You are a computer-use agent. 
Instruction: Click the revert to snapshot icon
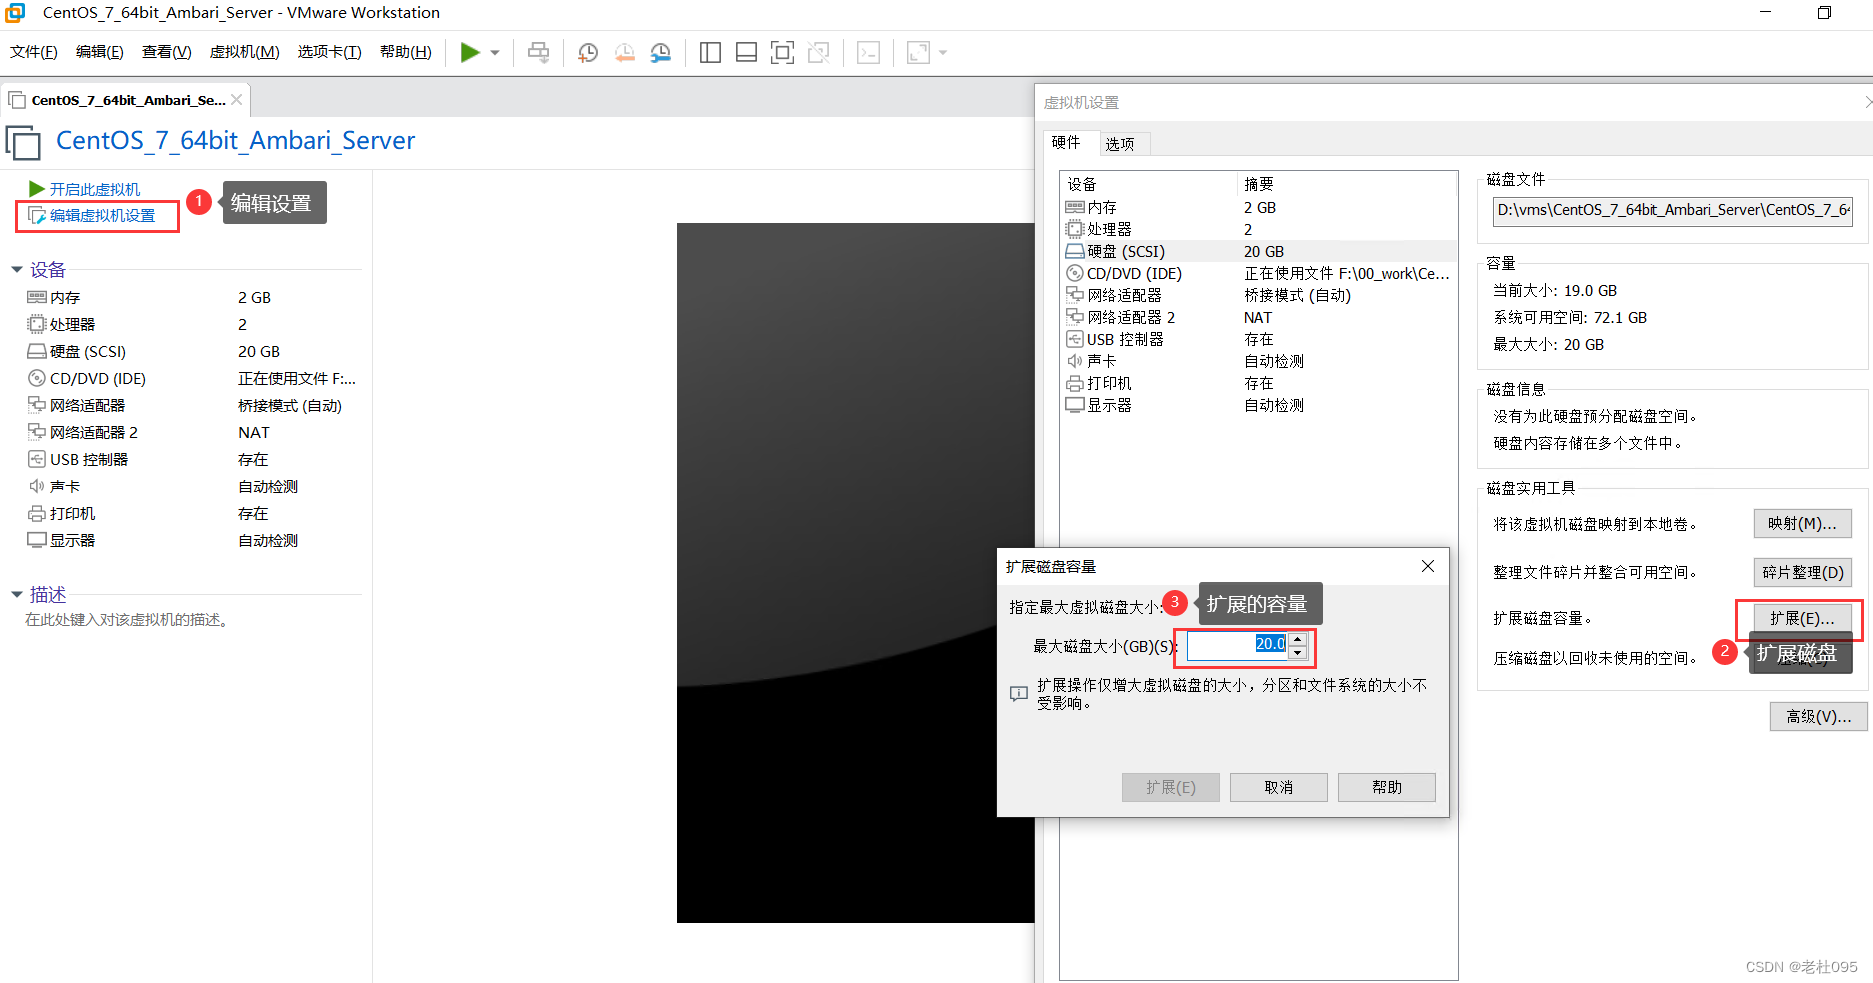(x=624, y=53)
